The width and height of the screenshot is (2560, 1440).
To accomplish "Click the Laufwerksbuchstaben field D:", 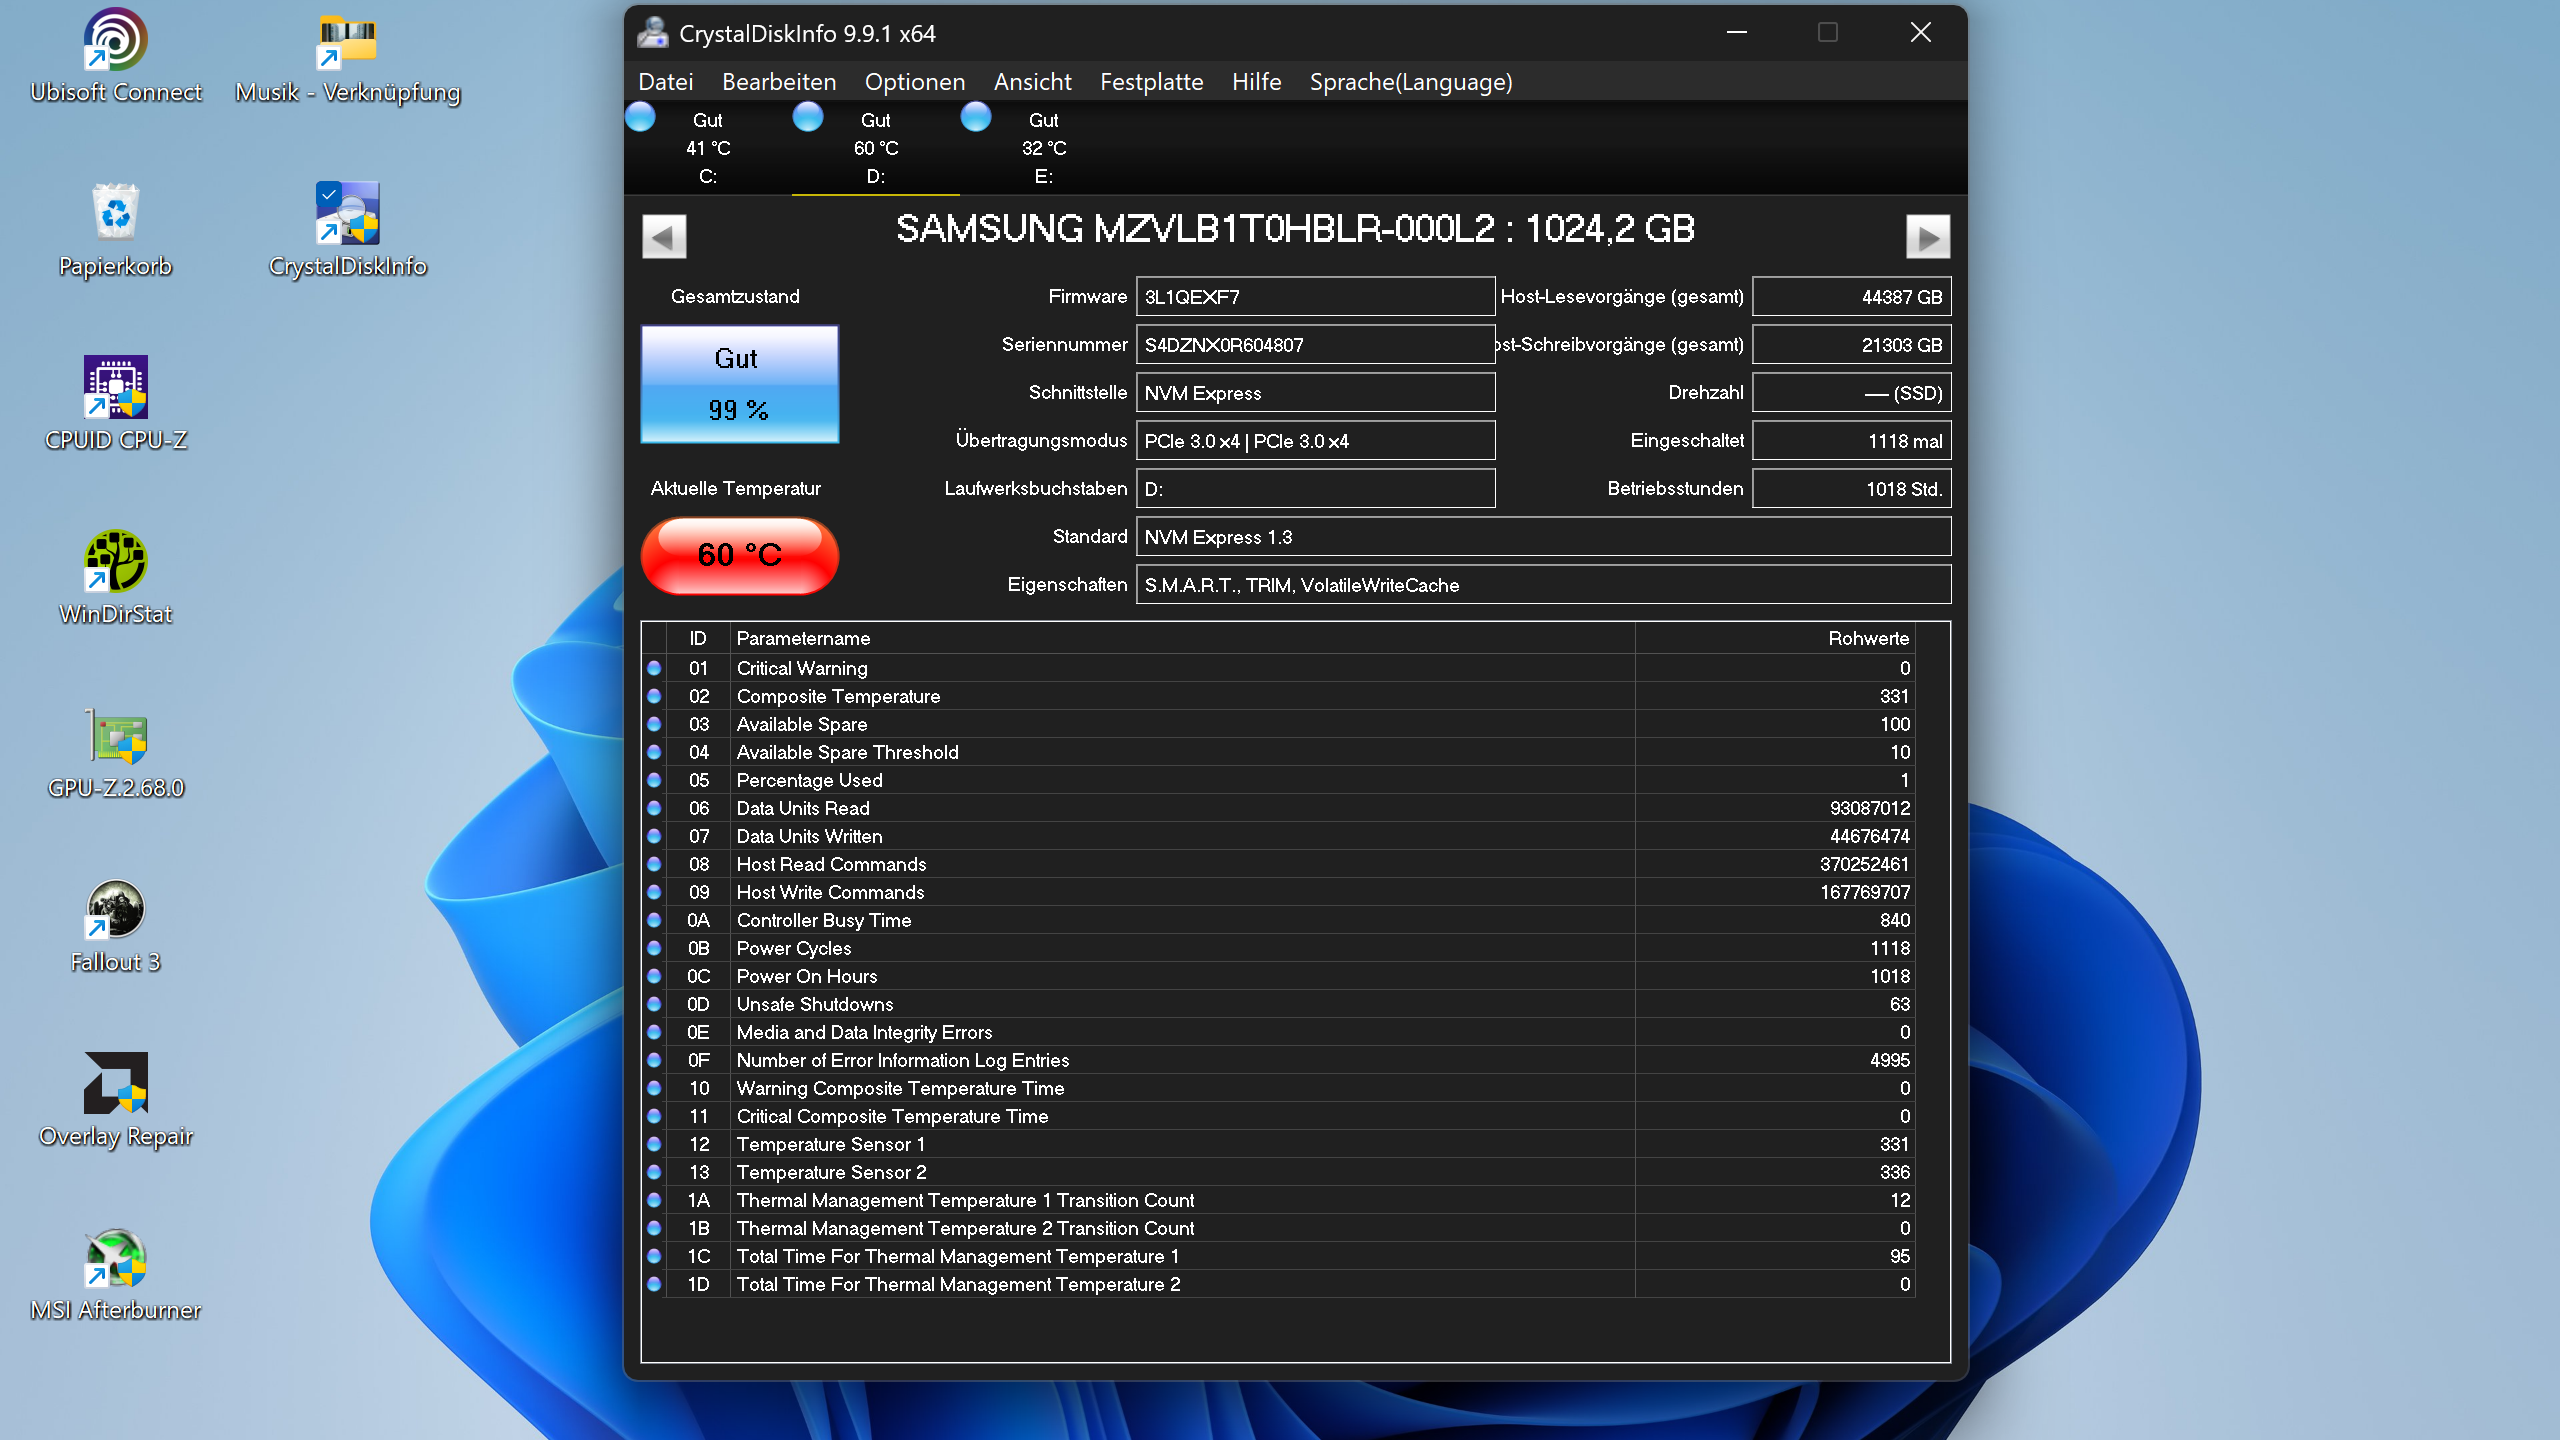I will (1315, 489).
